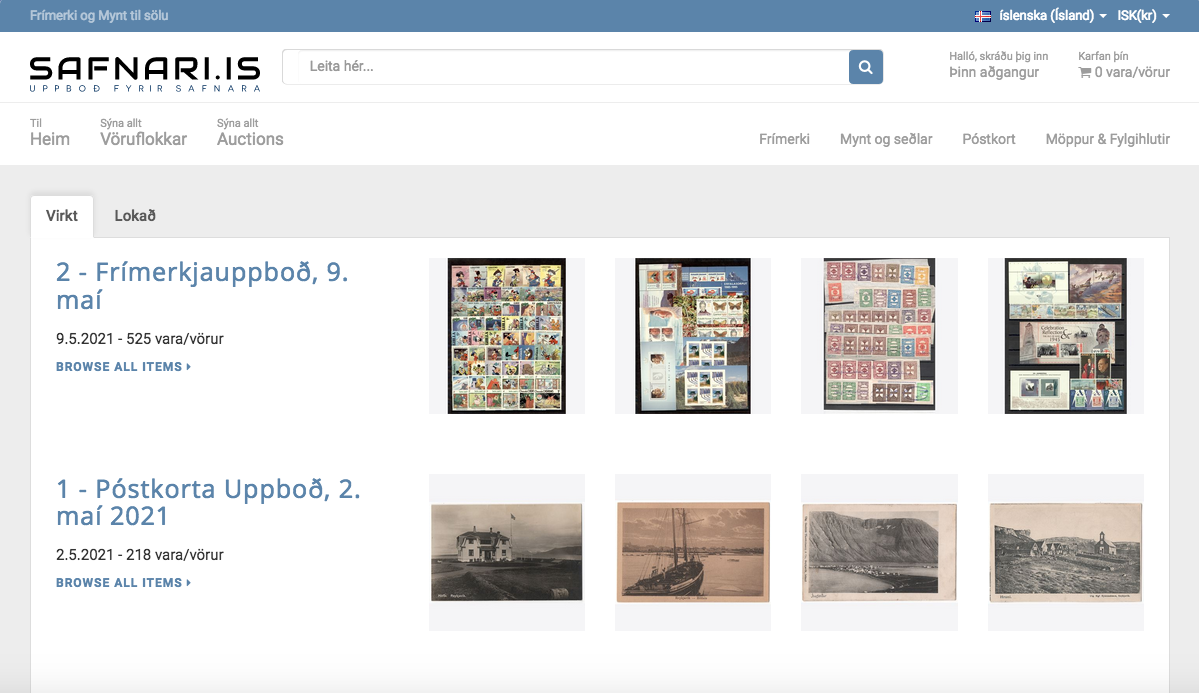This screenshot has width=1199, height=693.
Task: Click Browse All Items for Póstkorta Uppboð
Action: pos(123,583)
